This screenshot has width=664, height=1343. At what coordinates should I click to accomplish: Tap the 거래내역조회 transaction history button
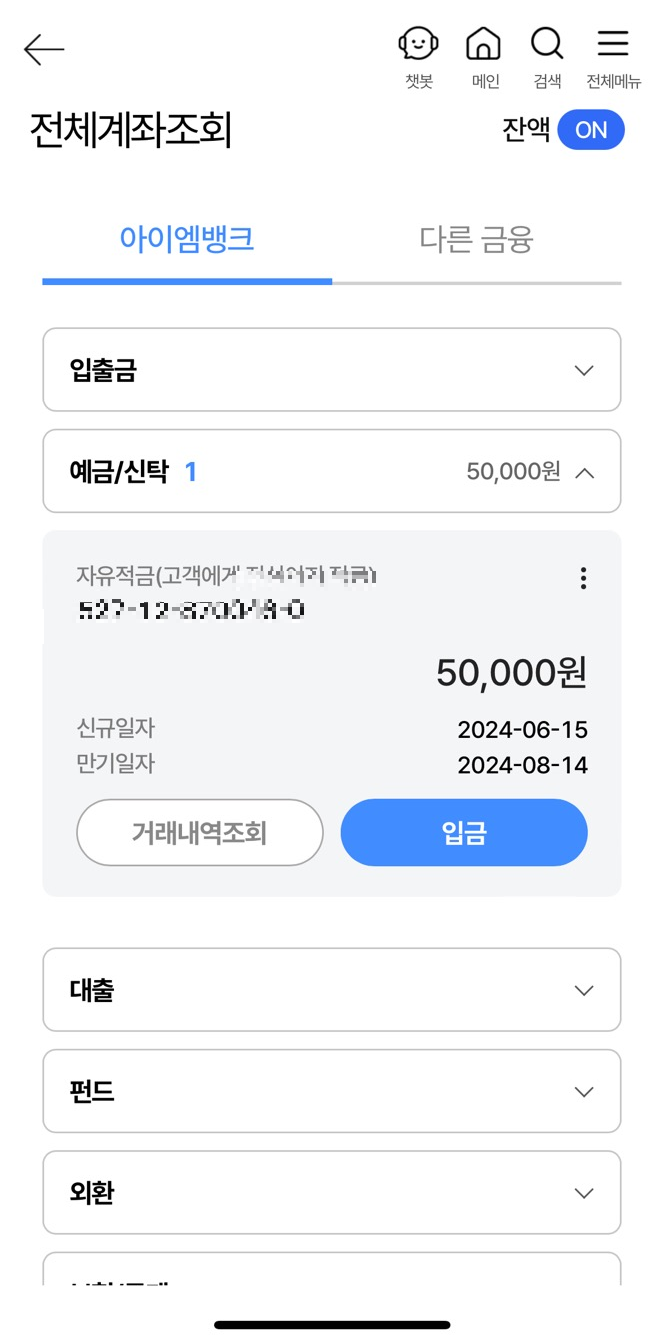pos(199,832)
